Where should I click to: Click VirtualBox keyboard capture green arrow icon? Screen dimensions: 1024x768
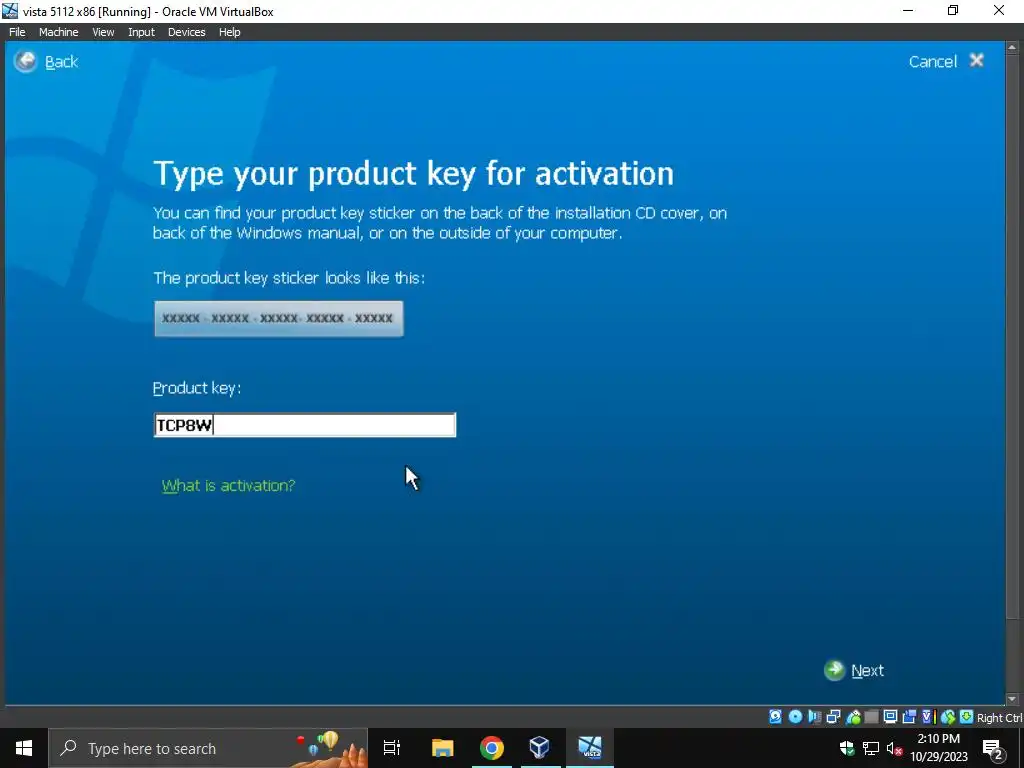click(x=967, y=717)
